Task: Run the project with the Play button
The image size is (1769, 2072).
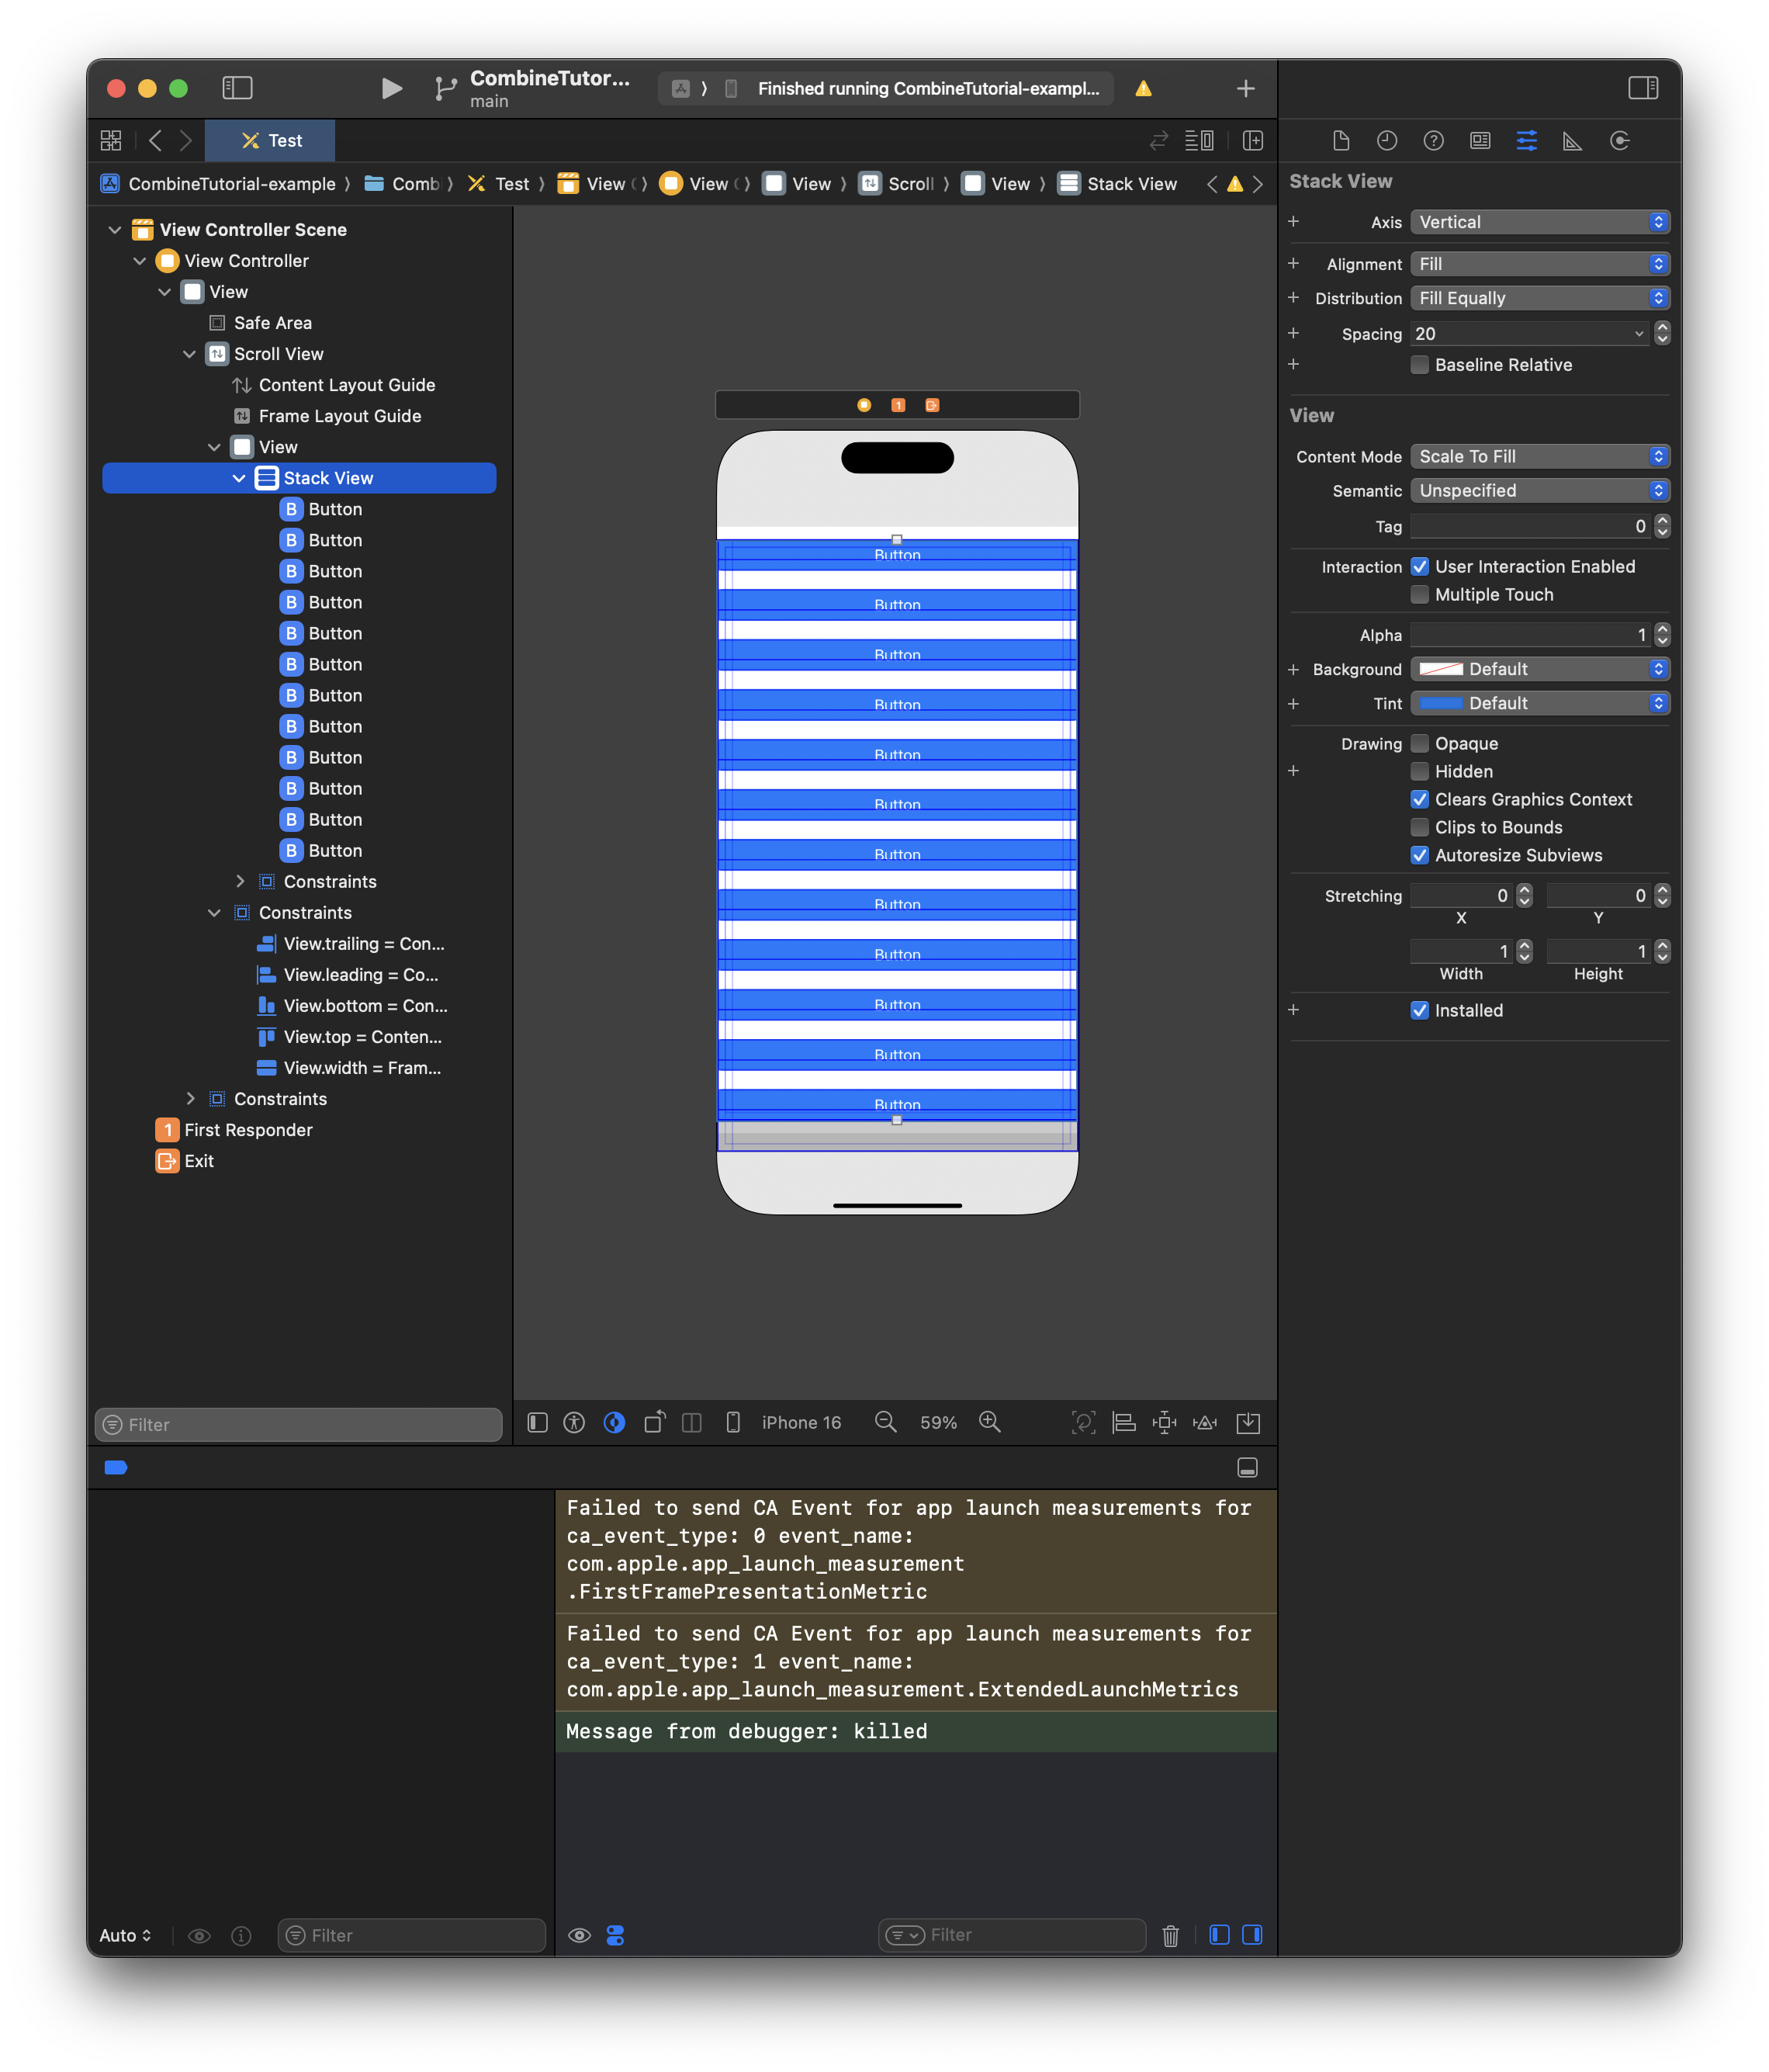Action: coord(391,89)
